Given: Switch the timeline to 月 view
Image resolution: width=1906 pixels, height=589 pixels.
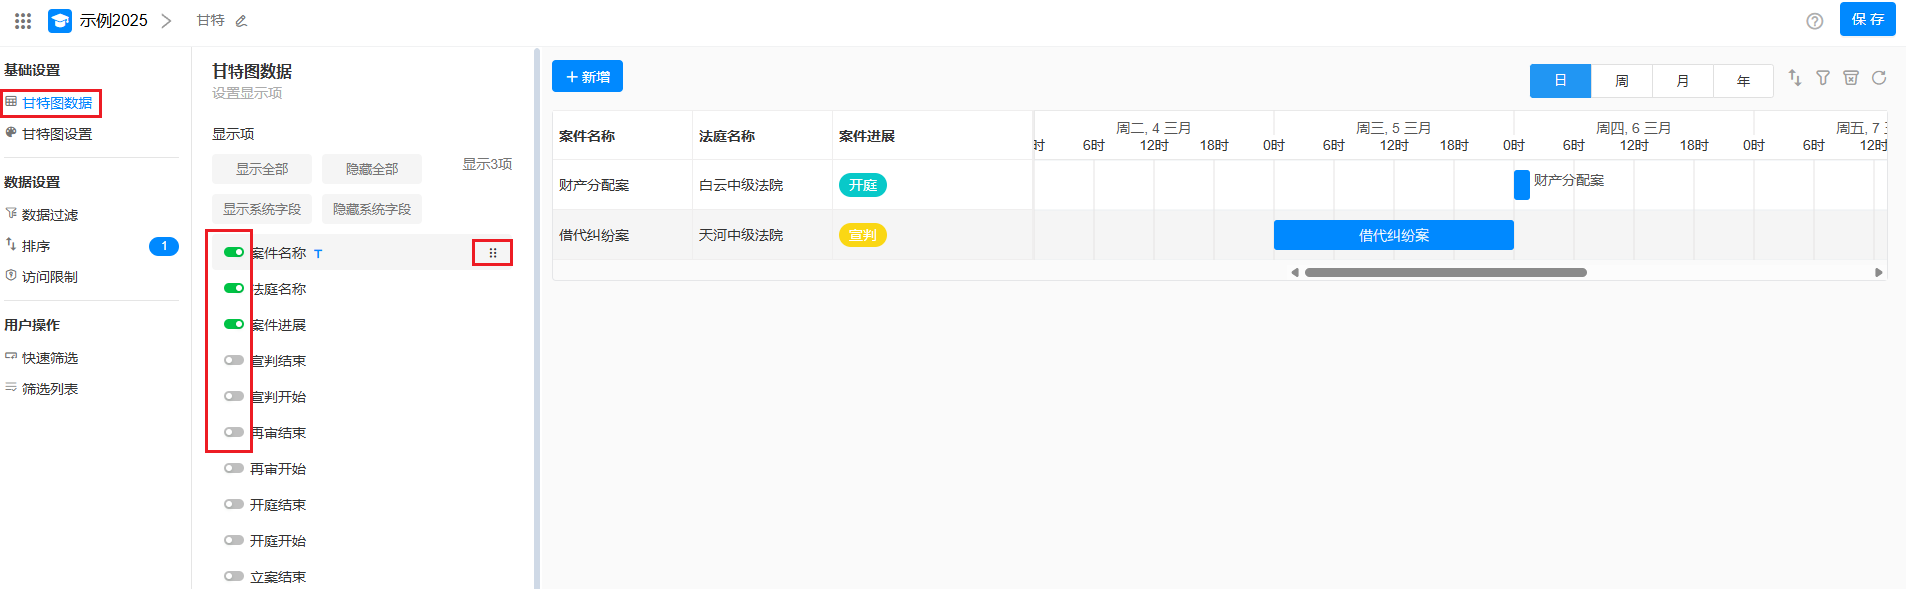Looking at the screenshot, I should pyautogui.click(x=1682, y=81).
